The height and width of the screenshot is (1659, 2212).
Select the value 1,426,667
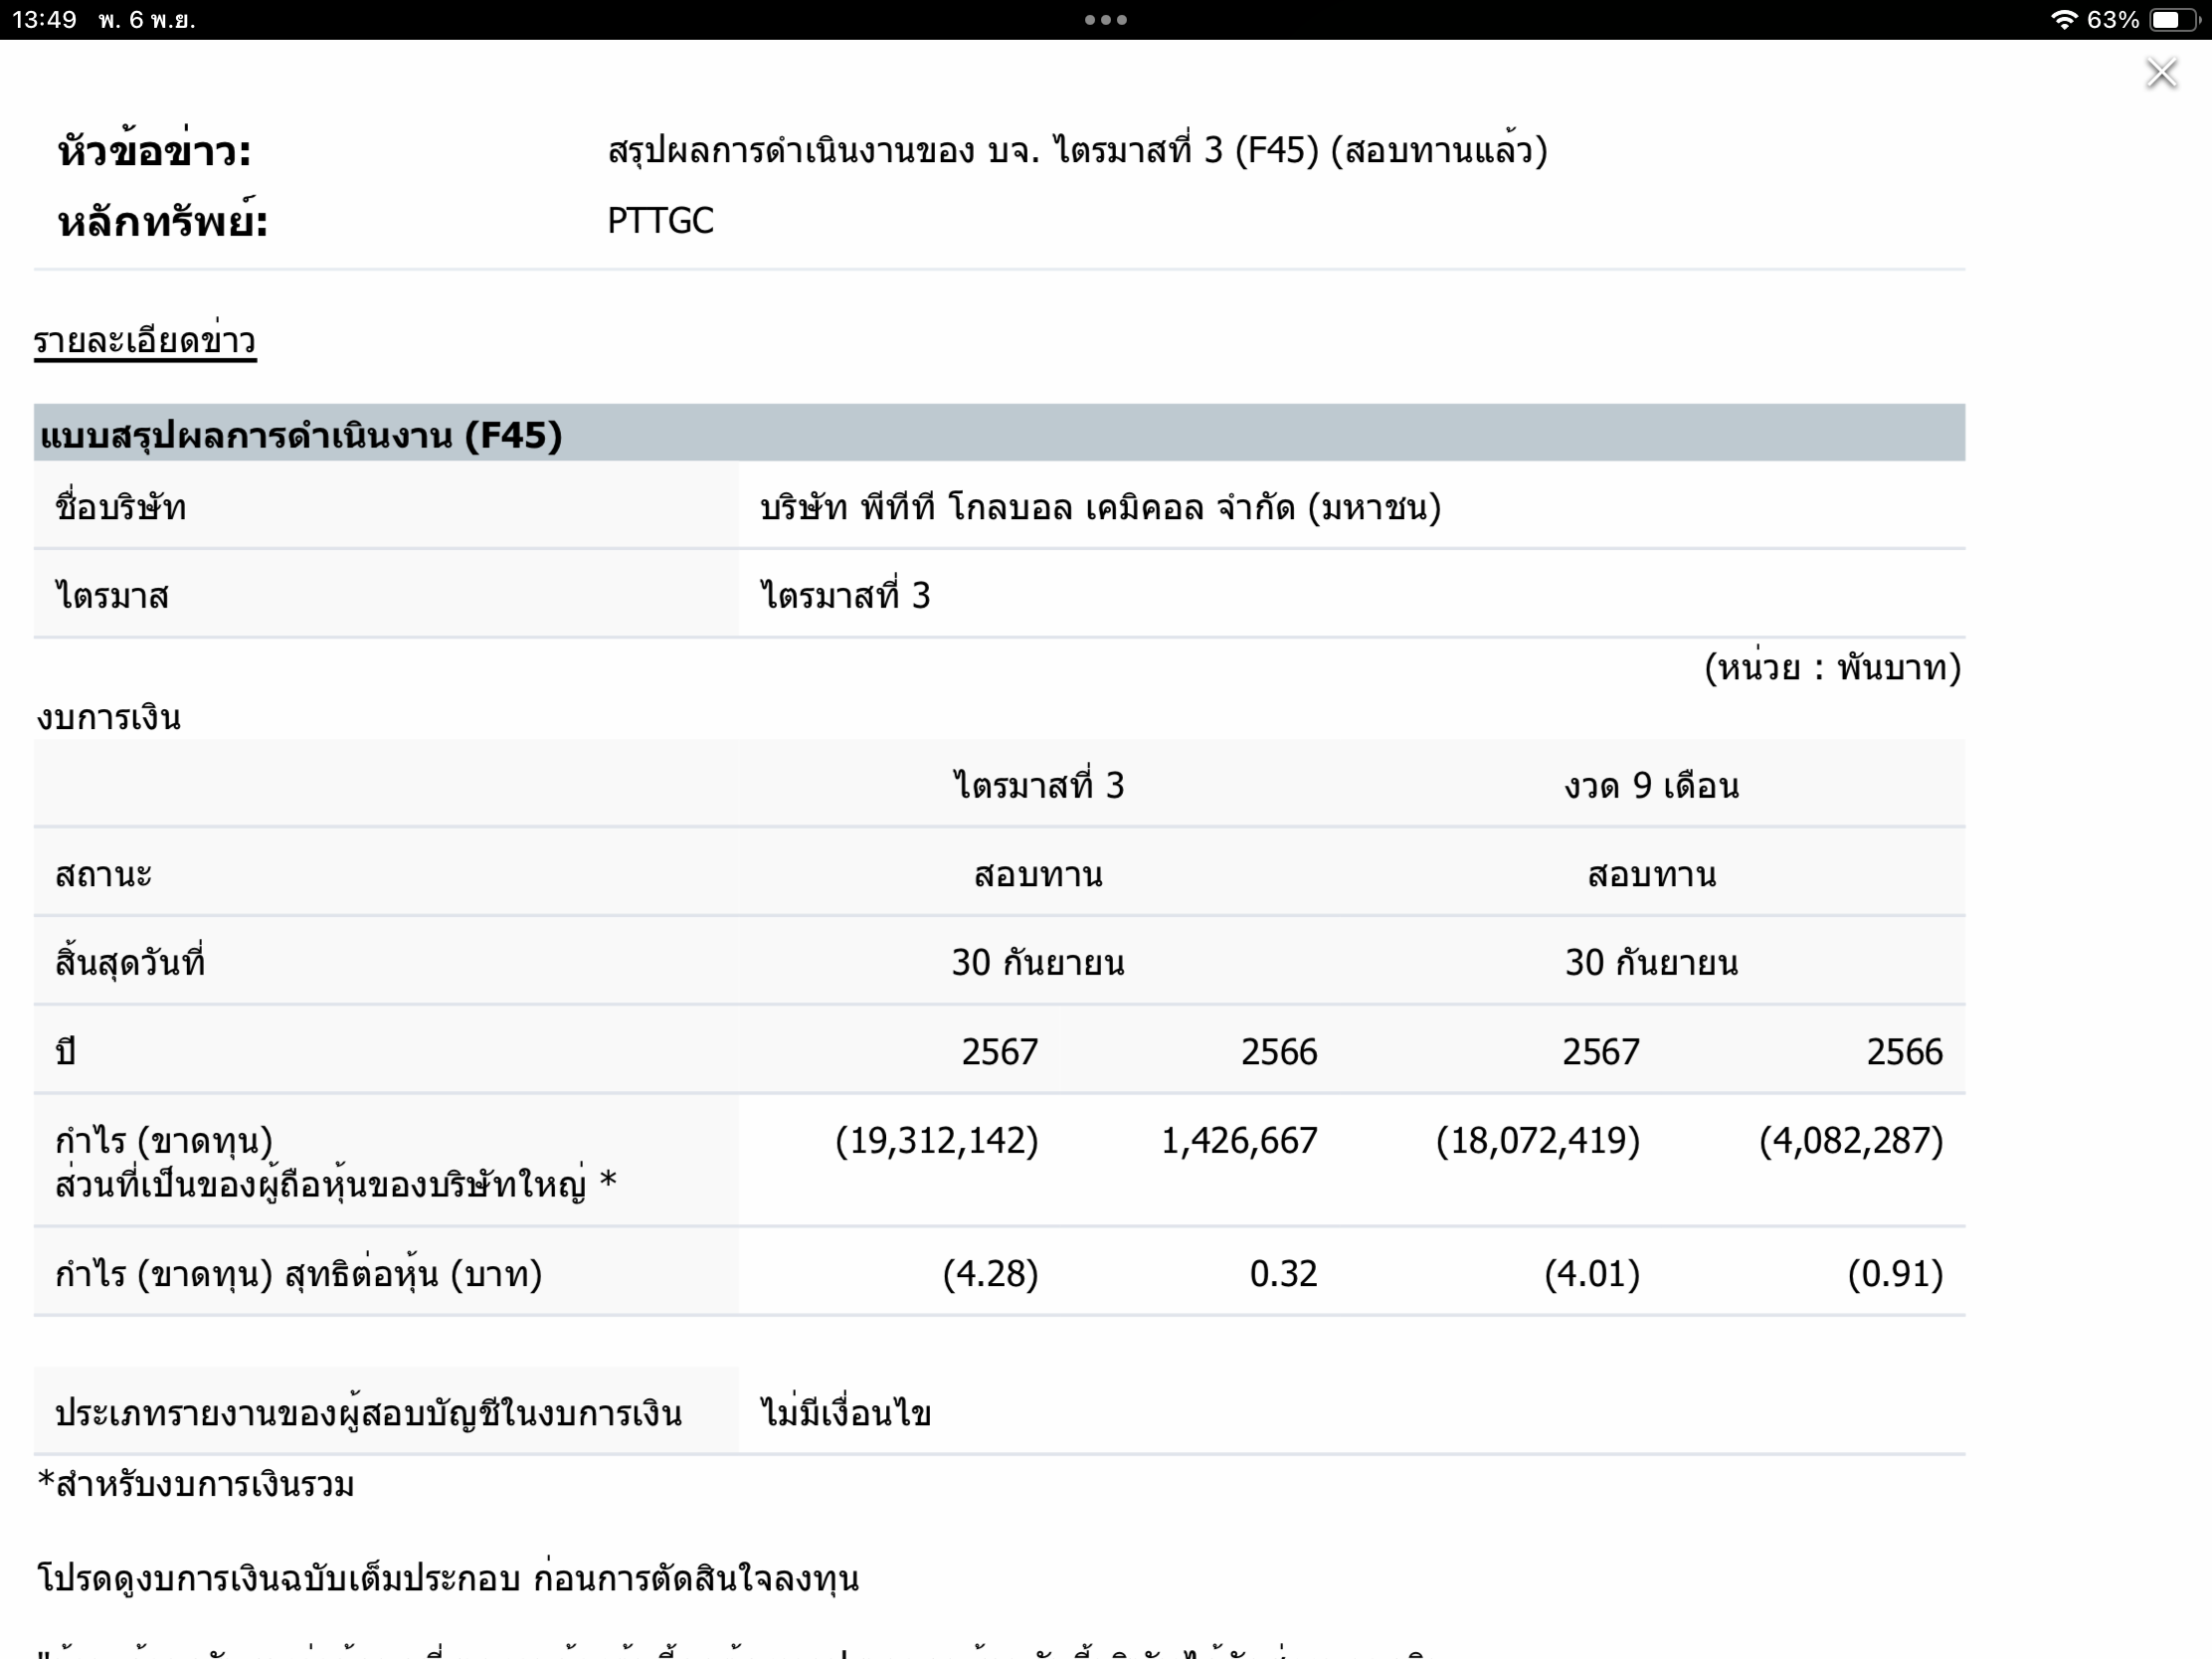(x=1239, y=1140)
